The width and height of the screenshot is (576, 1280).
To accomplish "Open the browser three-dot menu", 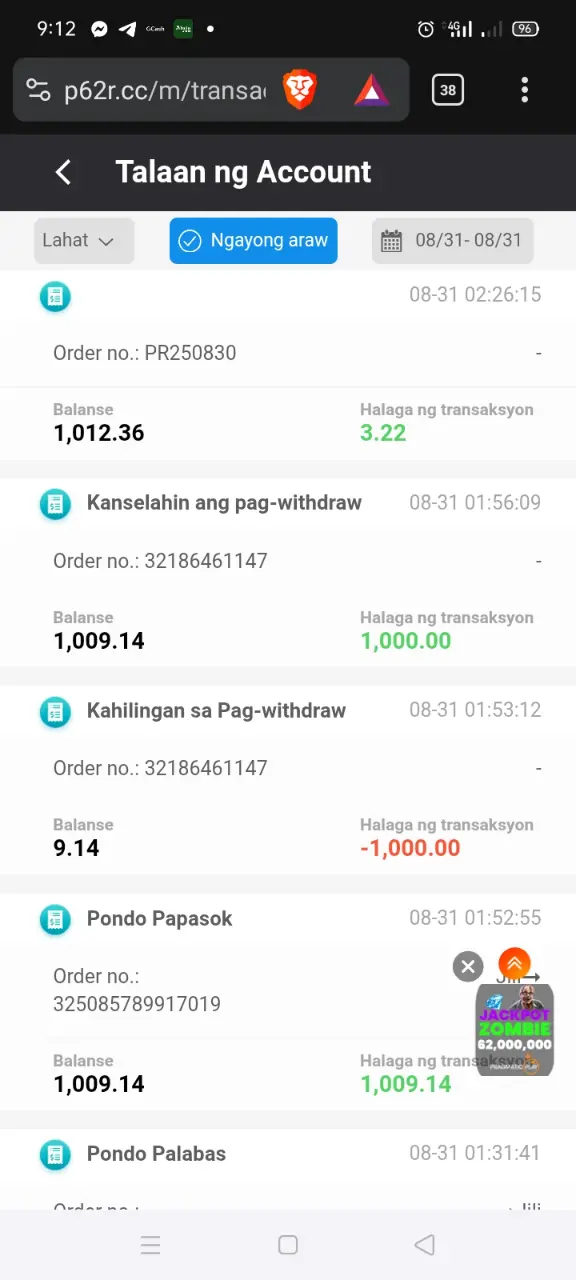I will [524, 90].
